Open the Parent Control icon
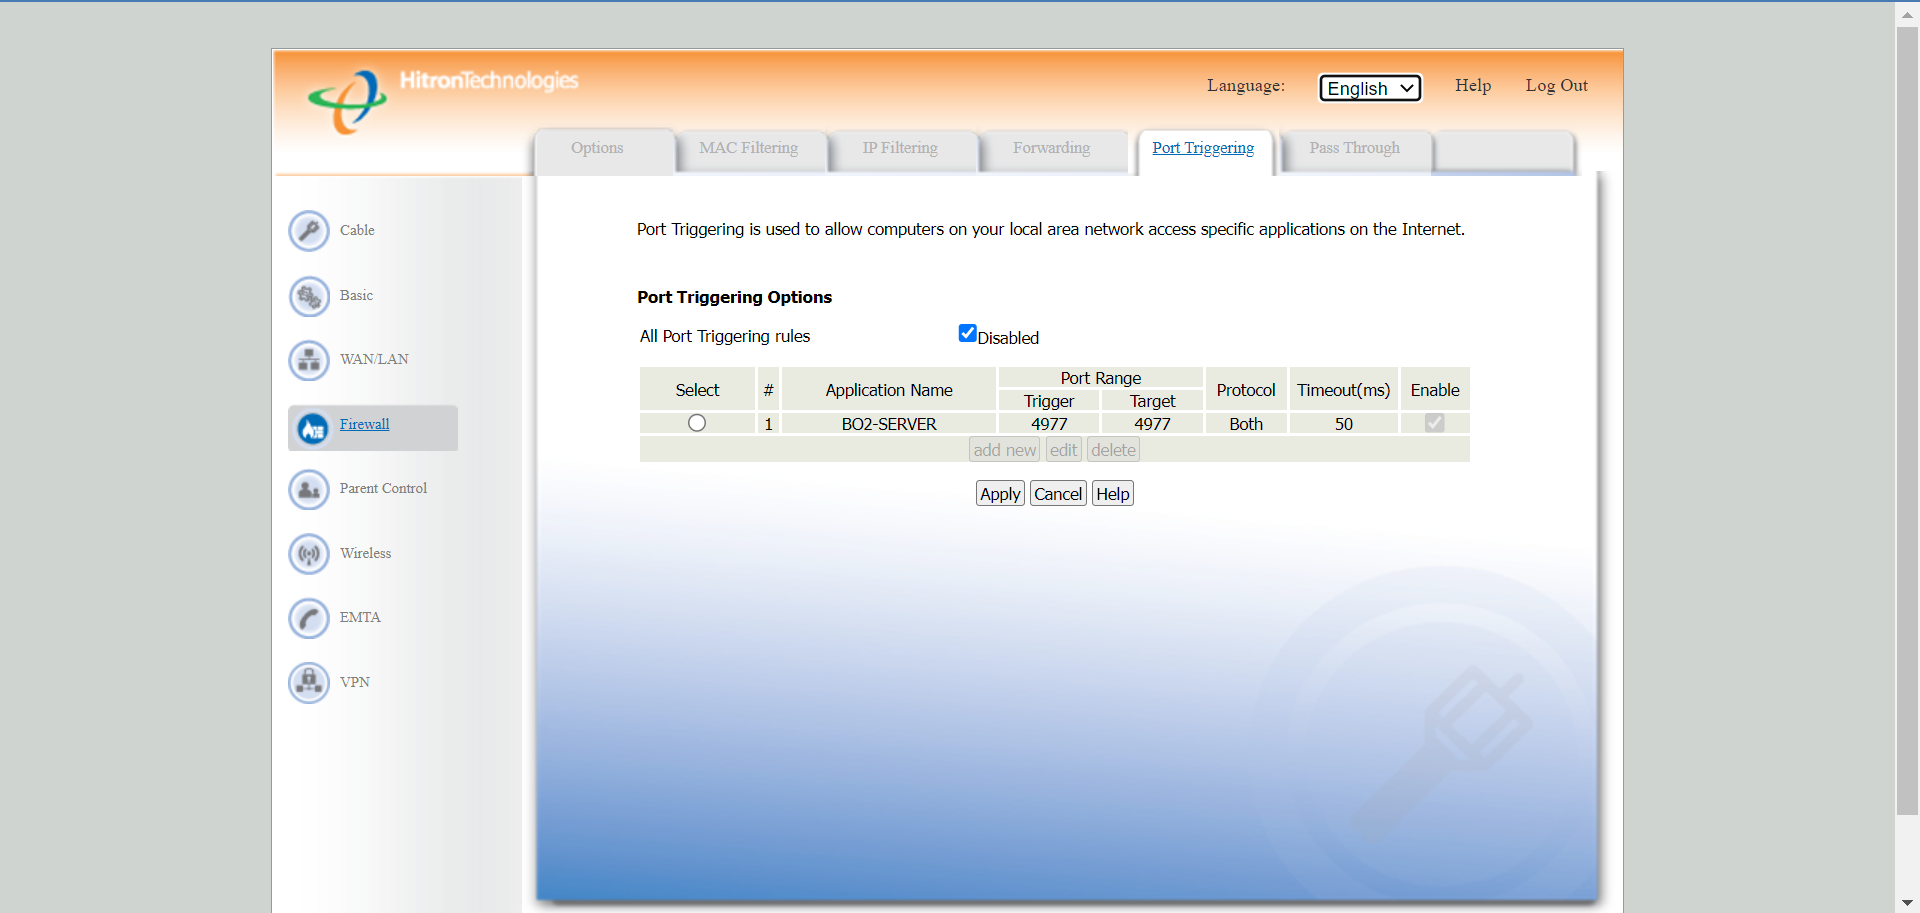 point(309,489)
